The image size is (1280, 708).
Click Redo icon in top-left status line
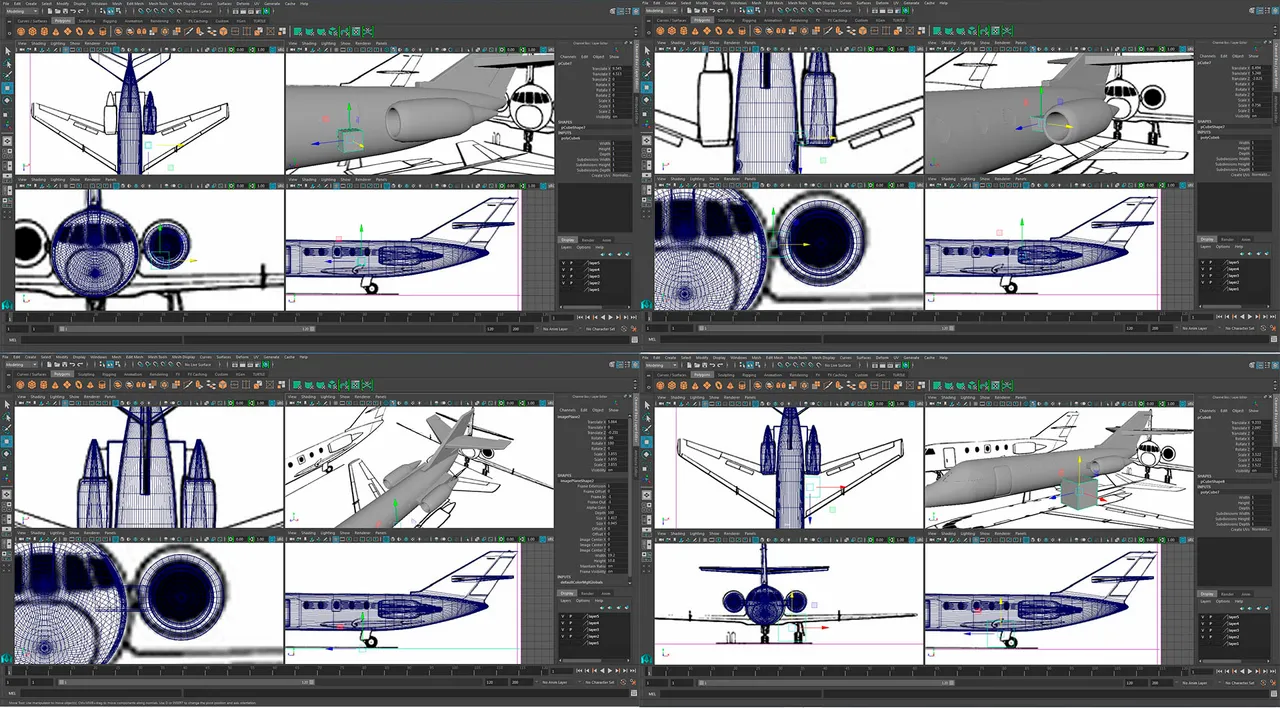point(81,11)
